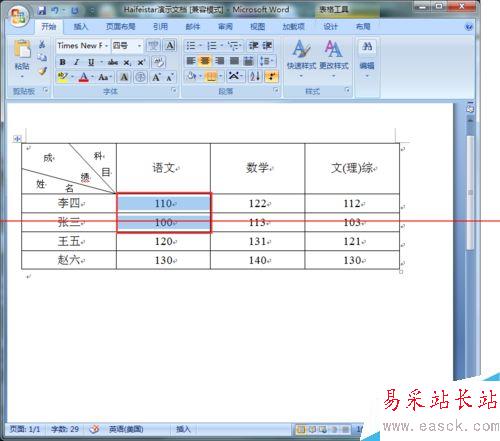The image size is (500, 441).
Task: Launch the Paragraph dialog box expander
Action: click(x=276, y=90)
